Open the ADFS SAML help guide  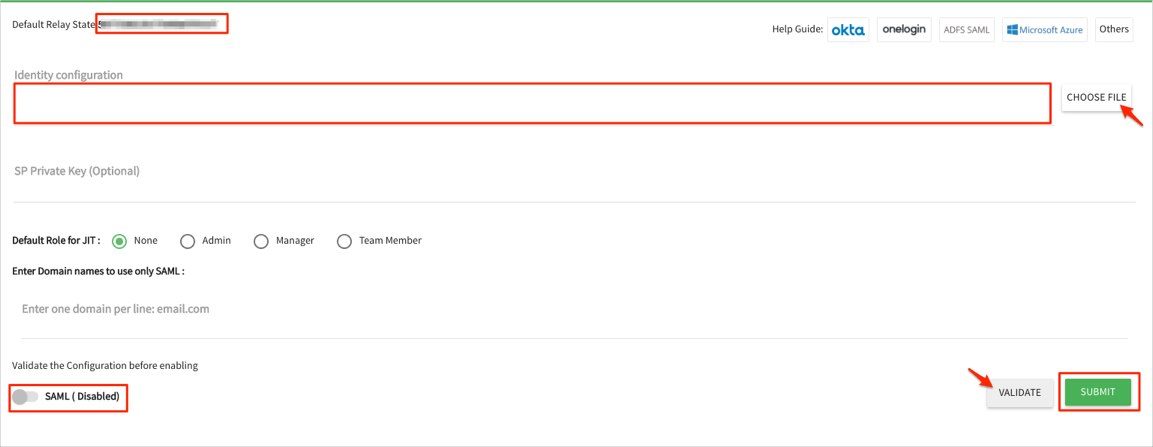point(966,30)
